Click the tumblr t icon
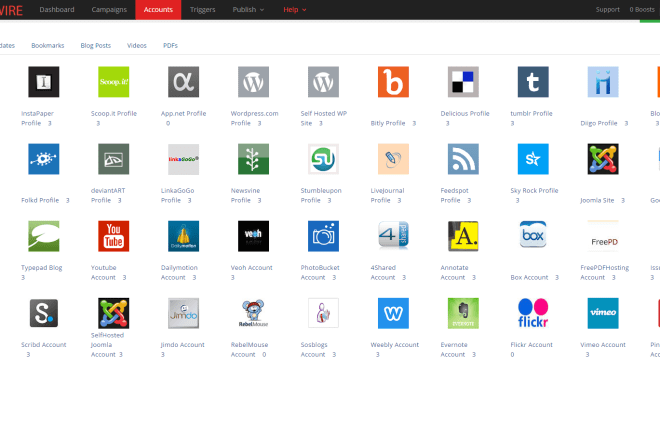This screenshot has height=440, width=660. pos(533,82)
